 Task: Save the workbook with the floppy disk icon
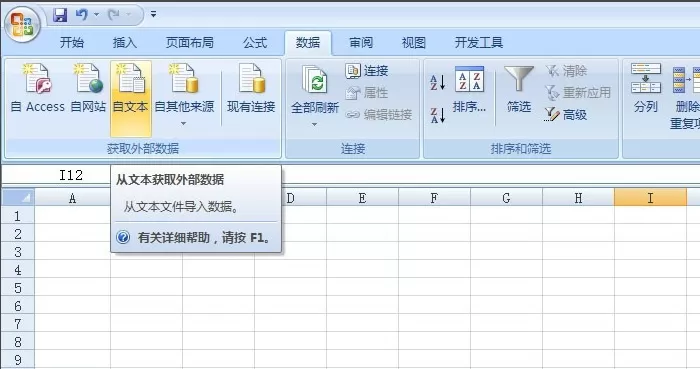pos(60,15)
